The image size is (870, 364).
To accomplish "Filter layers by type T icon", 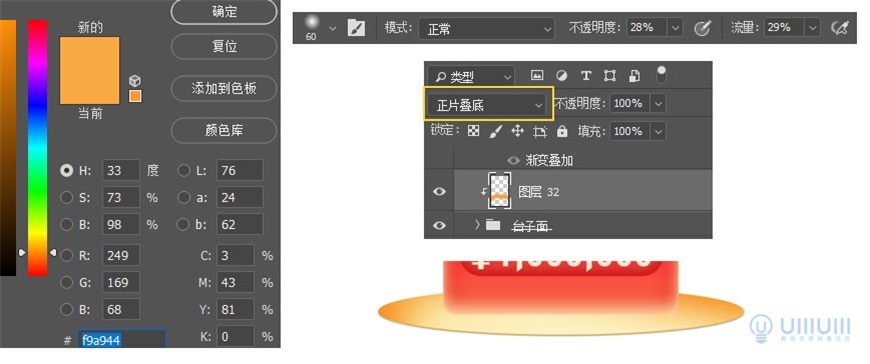I will click(x=586, y=75).
